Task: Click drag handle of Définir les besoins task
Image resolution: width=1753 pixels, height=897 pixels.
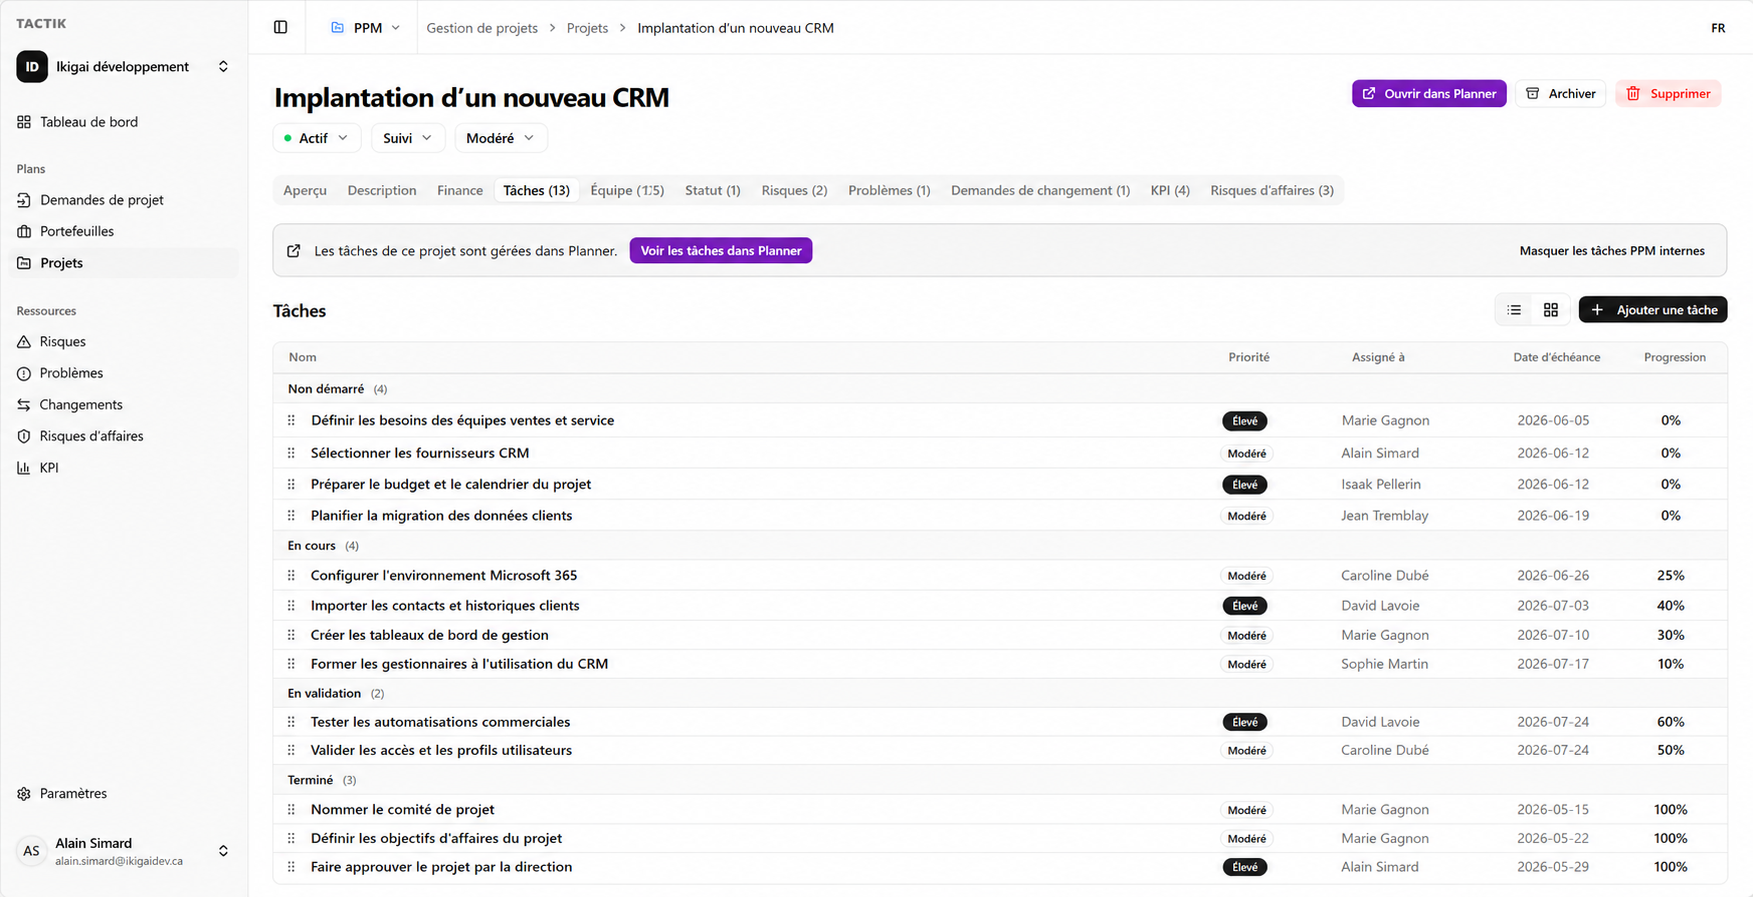Action: tap(291, 421)
